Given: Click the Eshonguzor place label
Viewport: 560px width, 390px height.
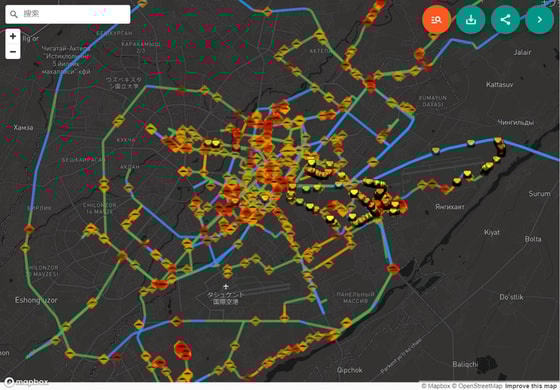Looking at the screenshot, I should click(36, 300).
